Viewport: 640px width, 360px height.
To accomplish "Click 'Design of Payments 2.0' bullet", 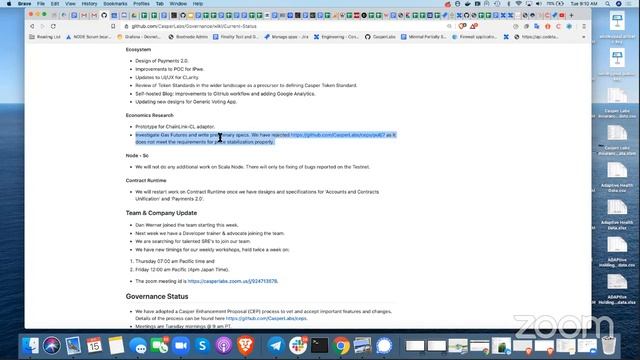I will [x=162, y=61].
